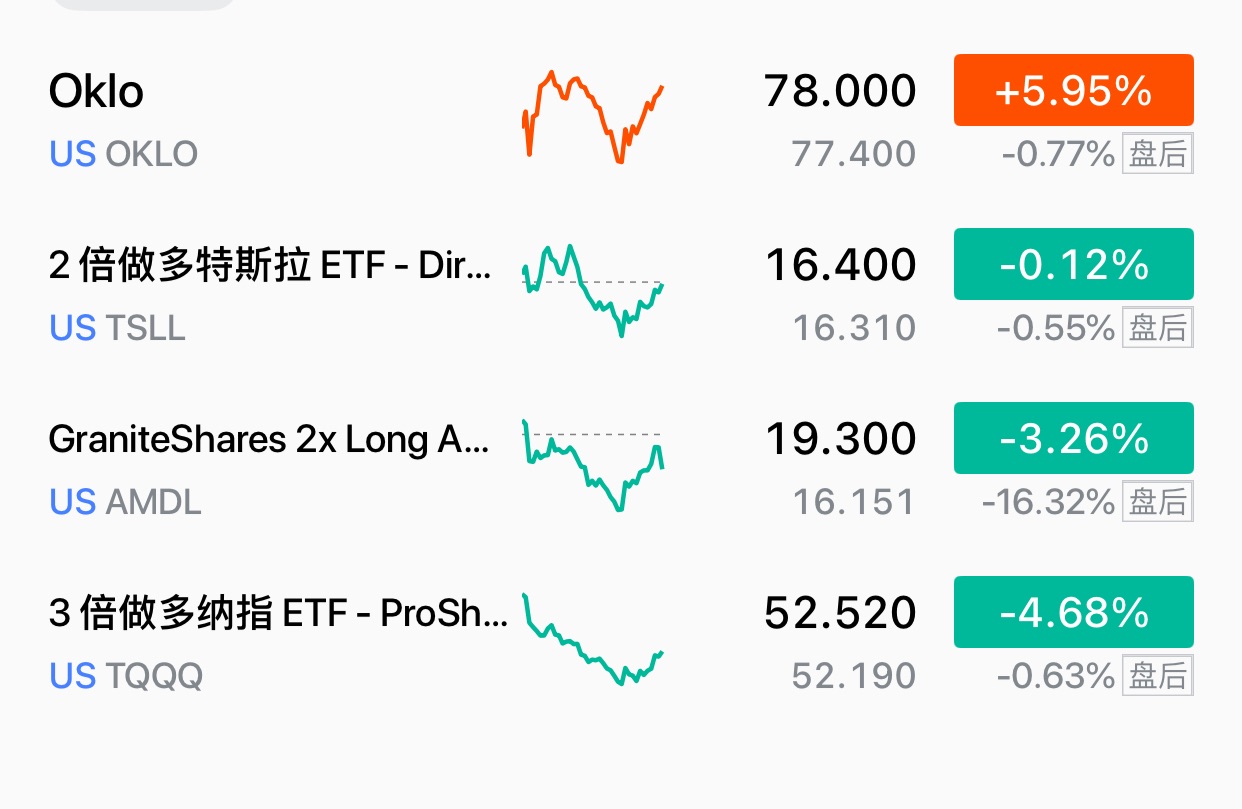The width and height of the screenshot is (1242, 809).
Task: Open the Oklo stock row
Action: 97,92
